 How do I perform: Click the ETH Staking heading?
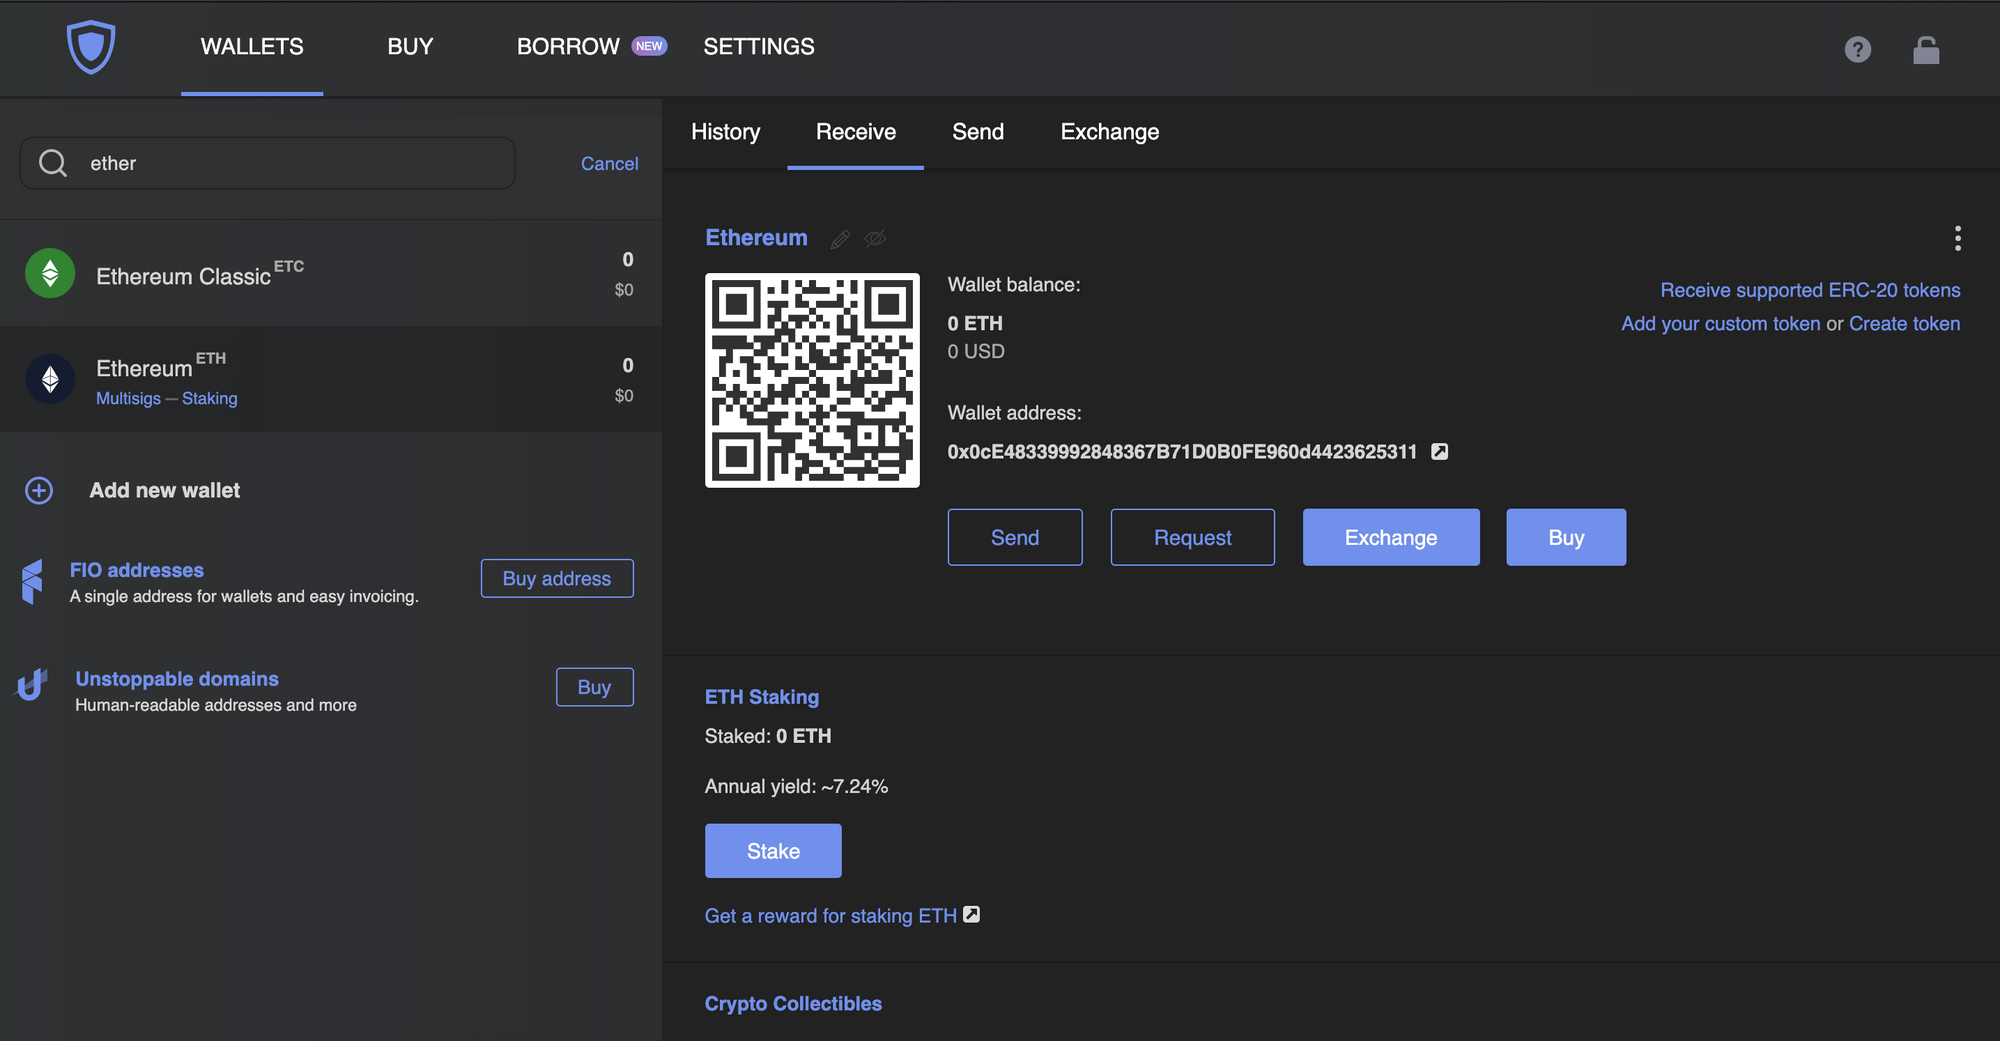coord(762,697)
